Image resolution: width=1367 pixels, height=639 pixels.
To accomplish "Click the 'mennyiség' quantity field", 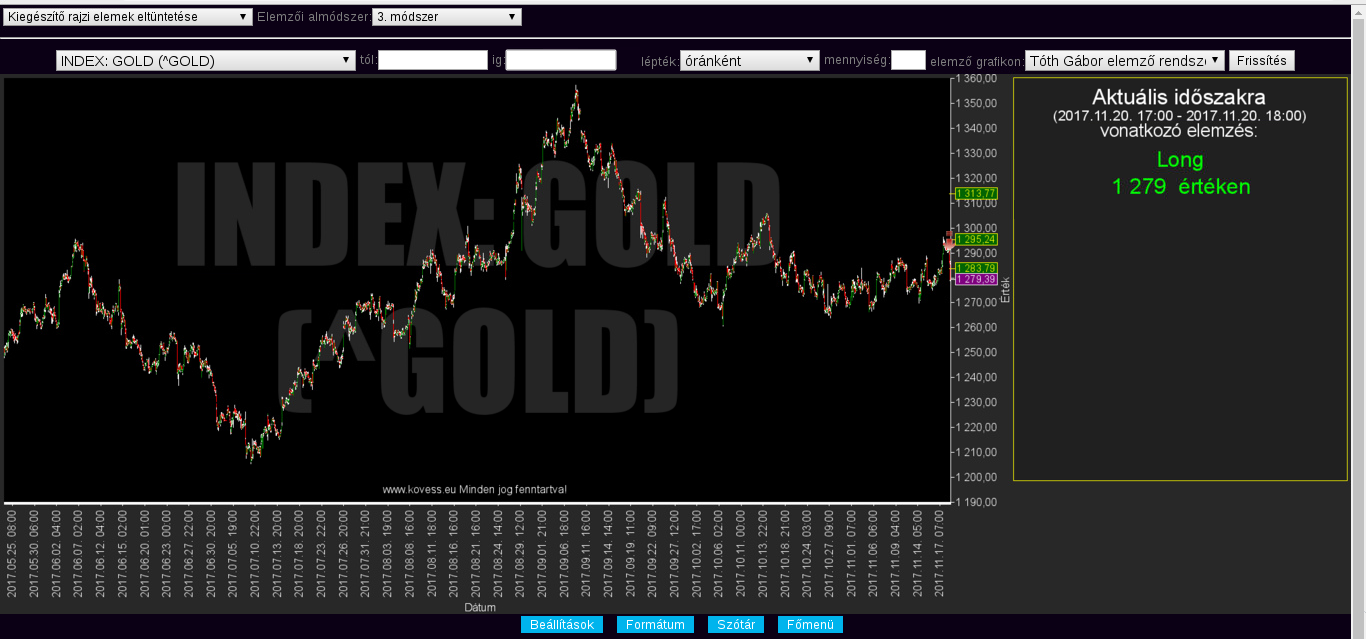I will [x=908, y=61].
